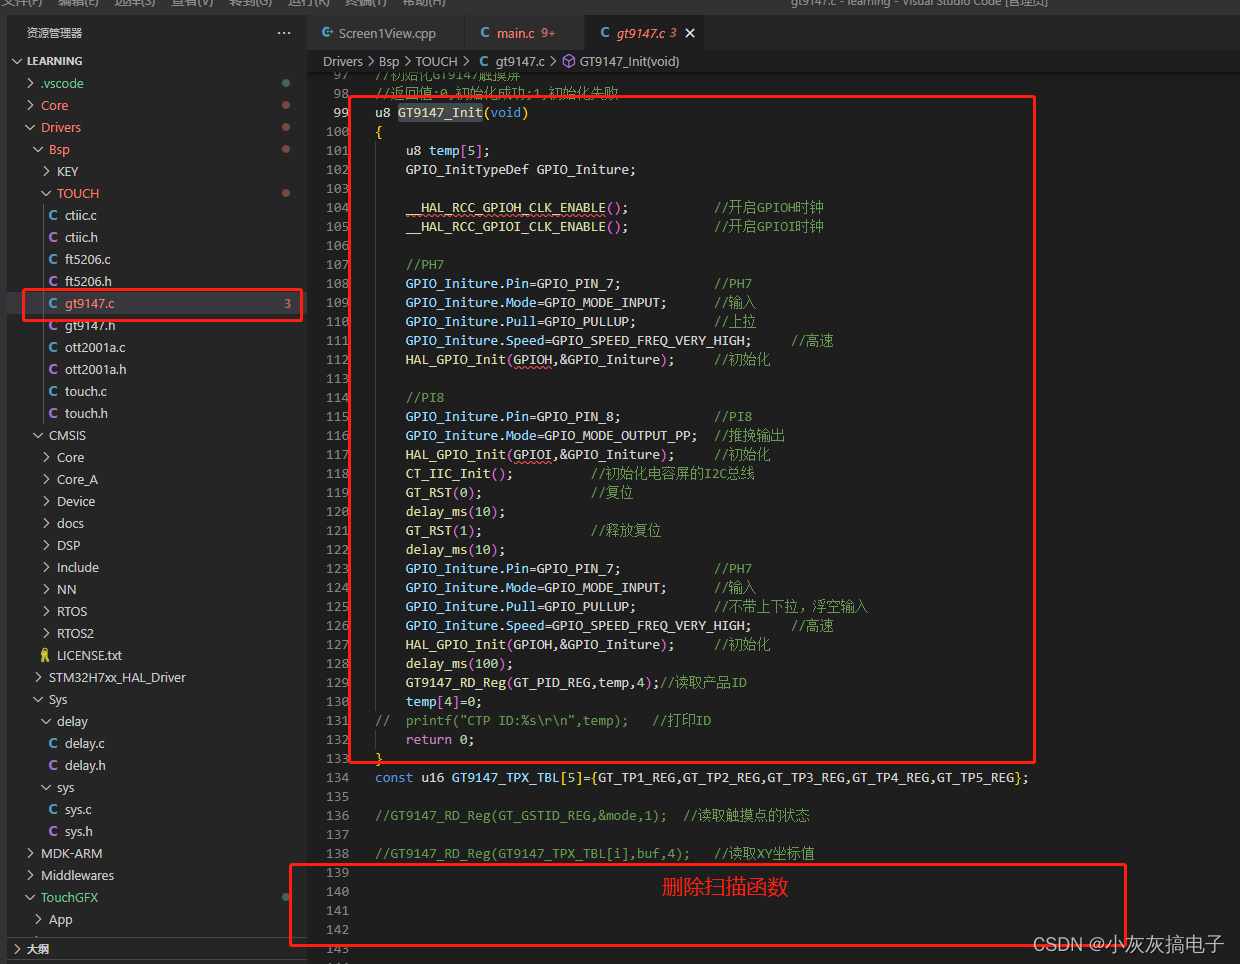Close the gt9147.c editor tab

(x=690, y=33)
